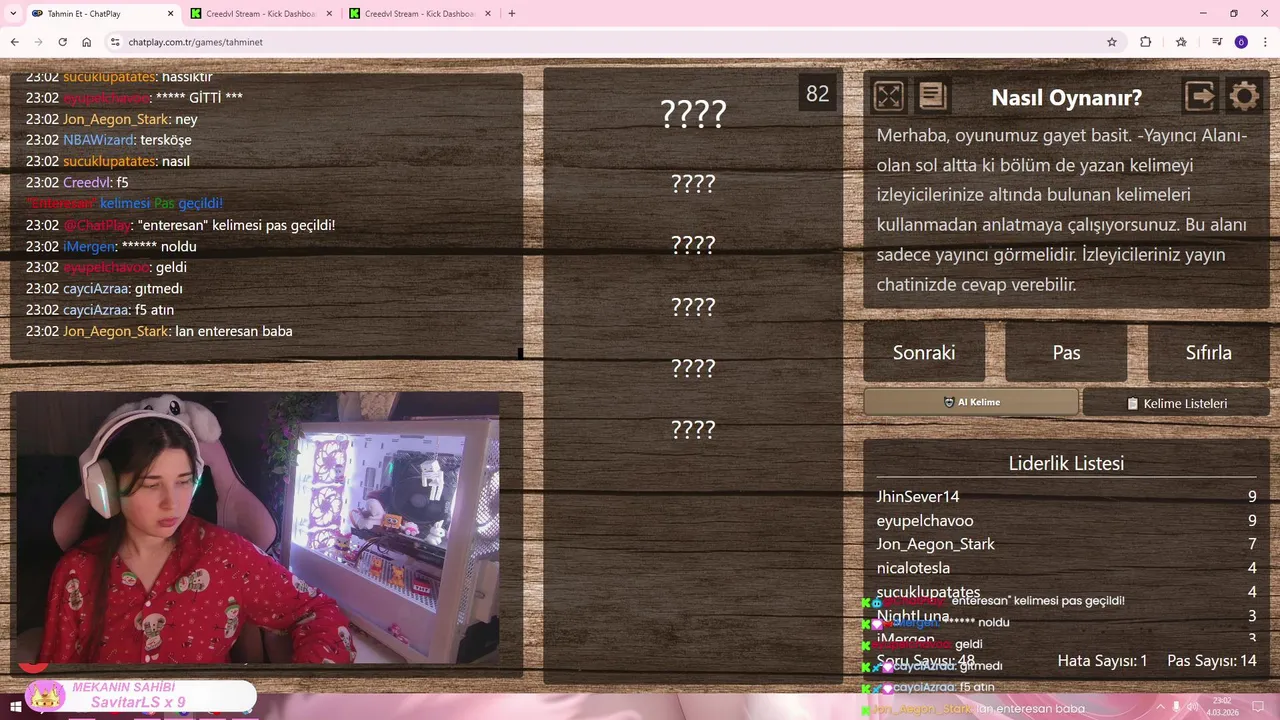Open the tab search dropdown arrow

click(x=13, y=13)
